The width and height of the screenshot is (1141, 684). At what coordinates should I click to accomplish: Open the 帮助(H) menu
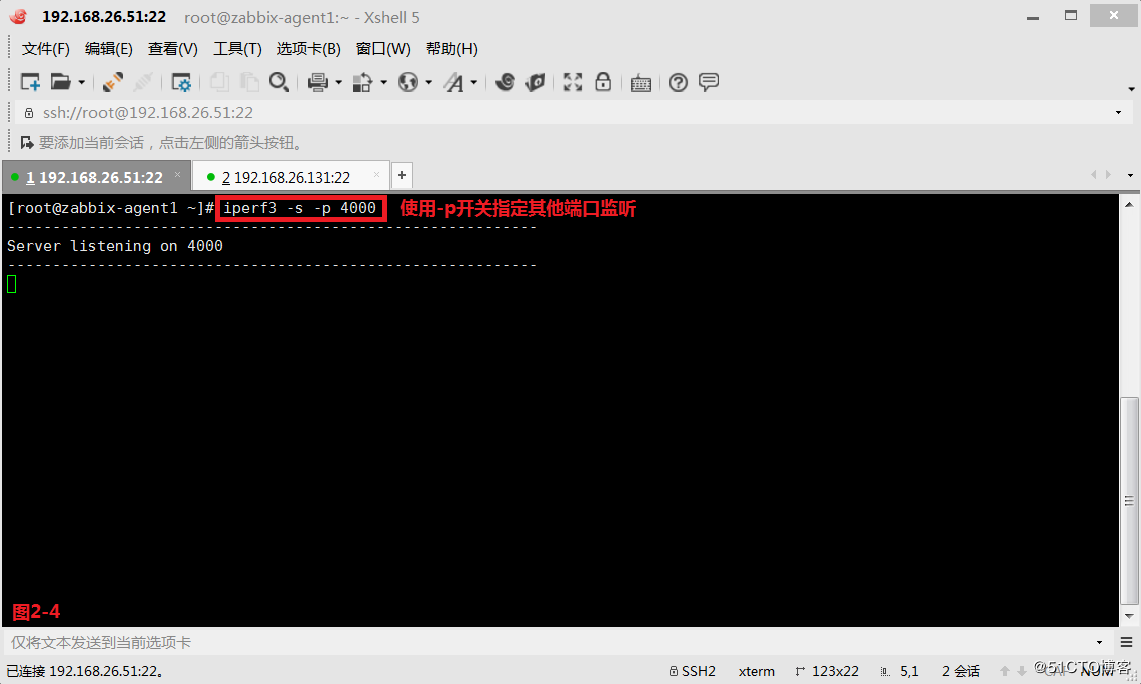click(451, 49)
